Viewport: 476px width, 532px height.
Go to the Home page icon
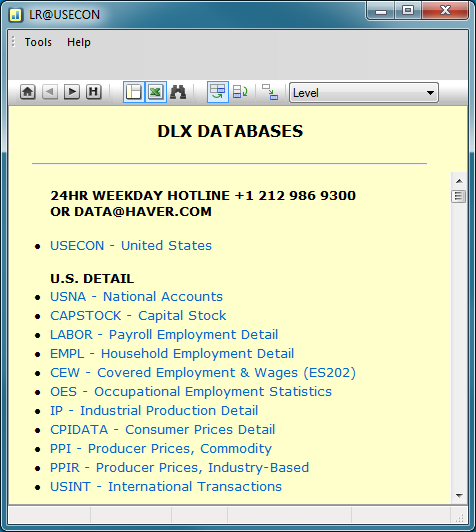27,92
